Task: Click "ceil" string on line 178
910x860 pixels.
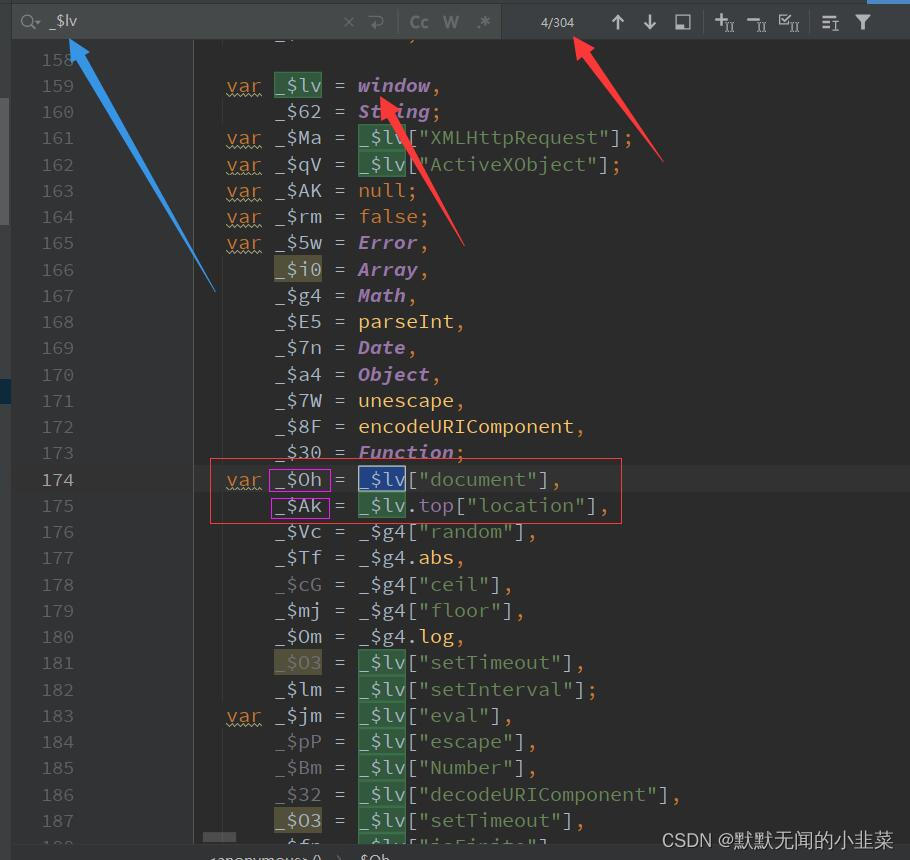Action: point(454,585)
